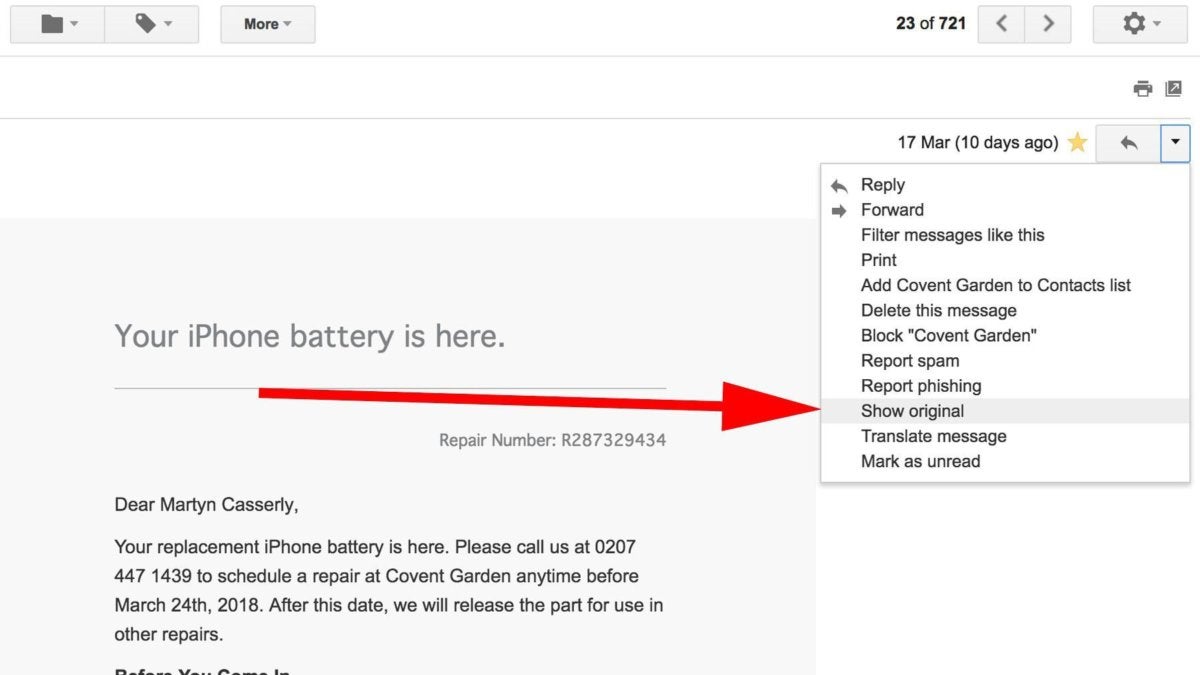Go to the newer message arrow

click(x=1001, y=24)
